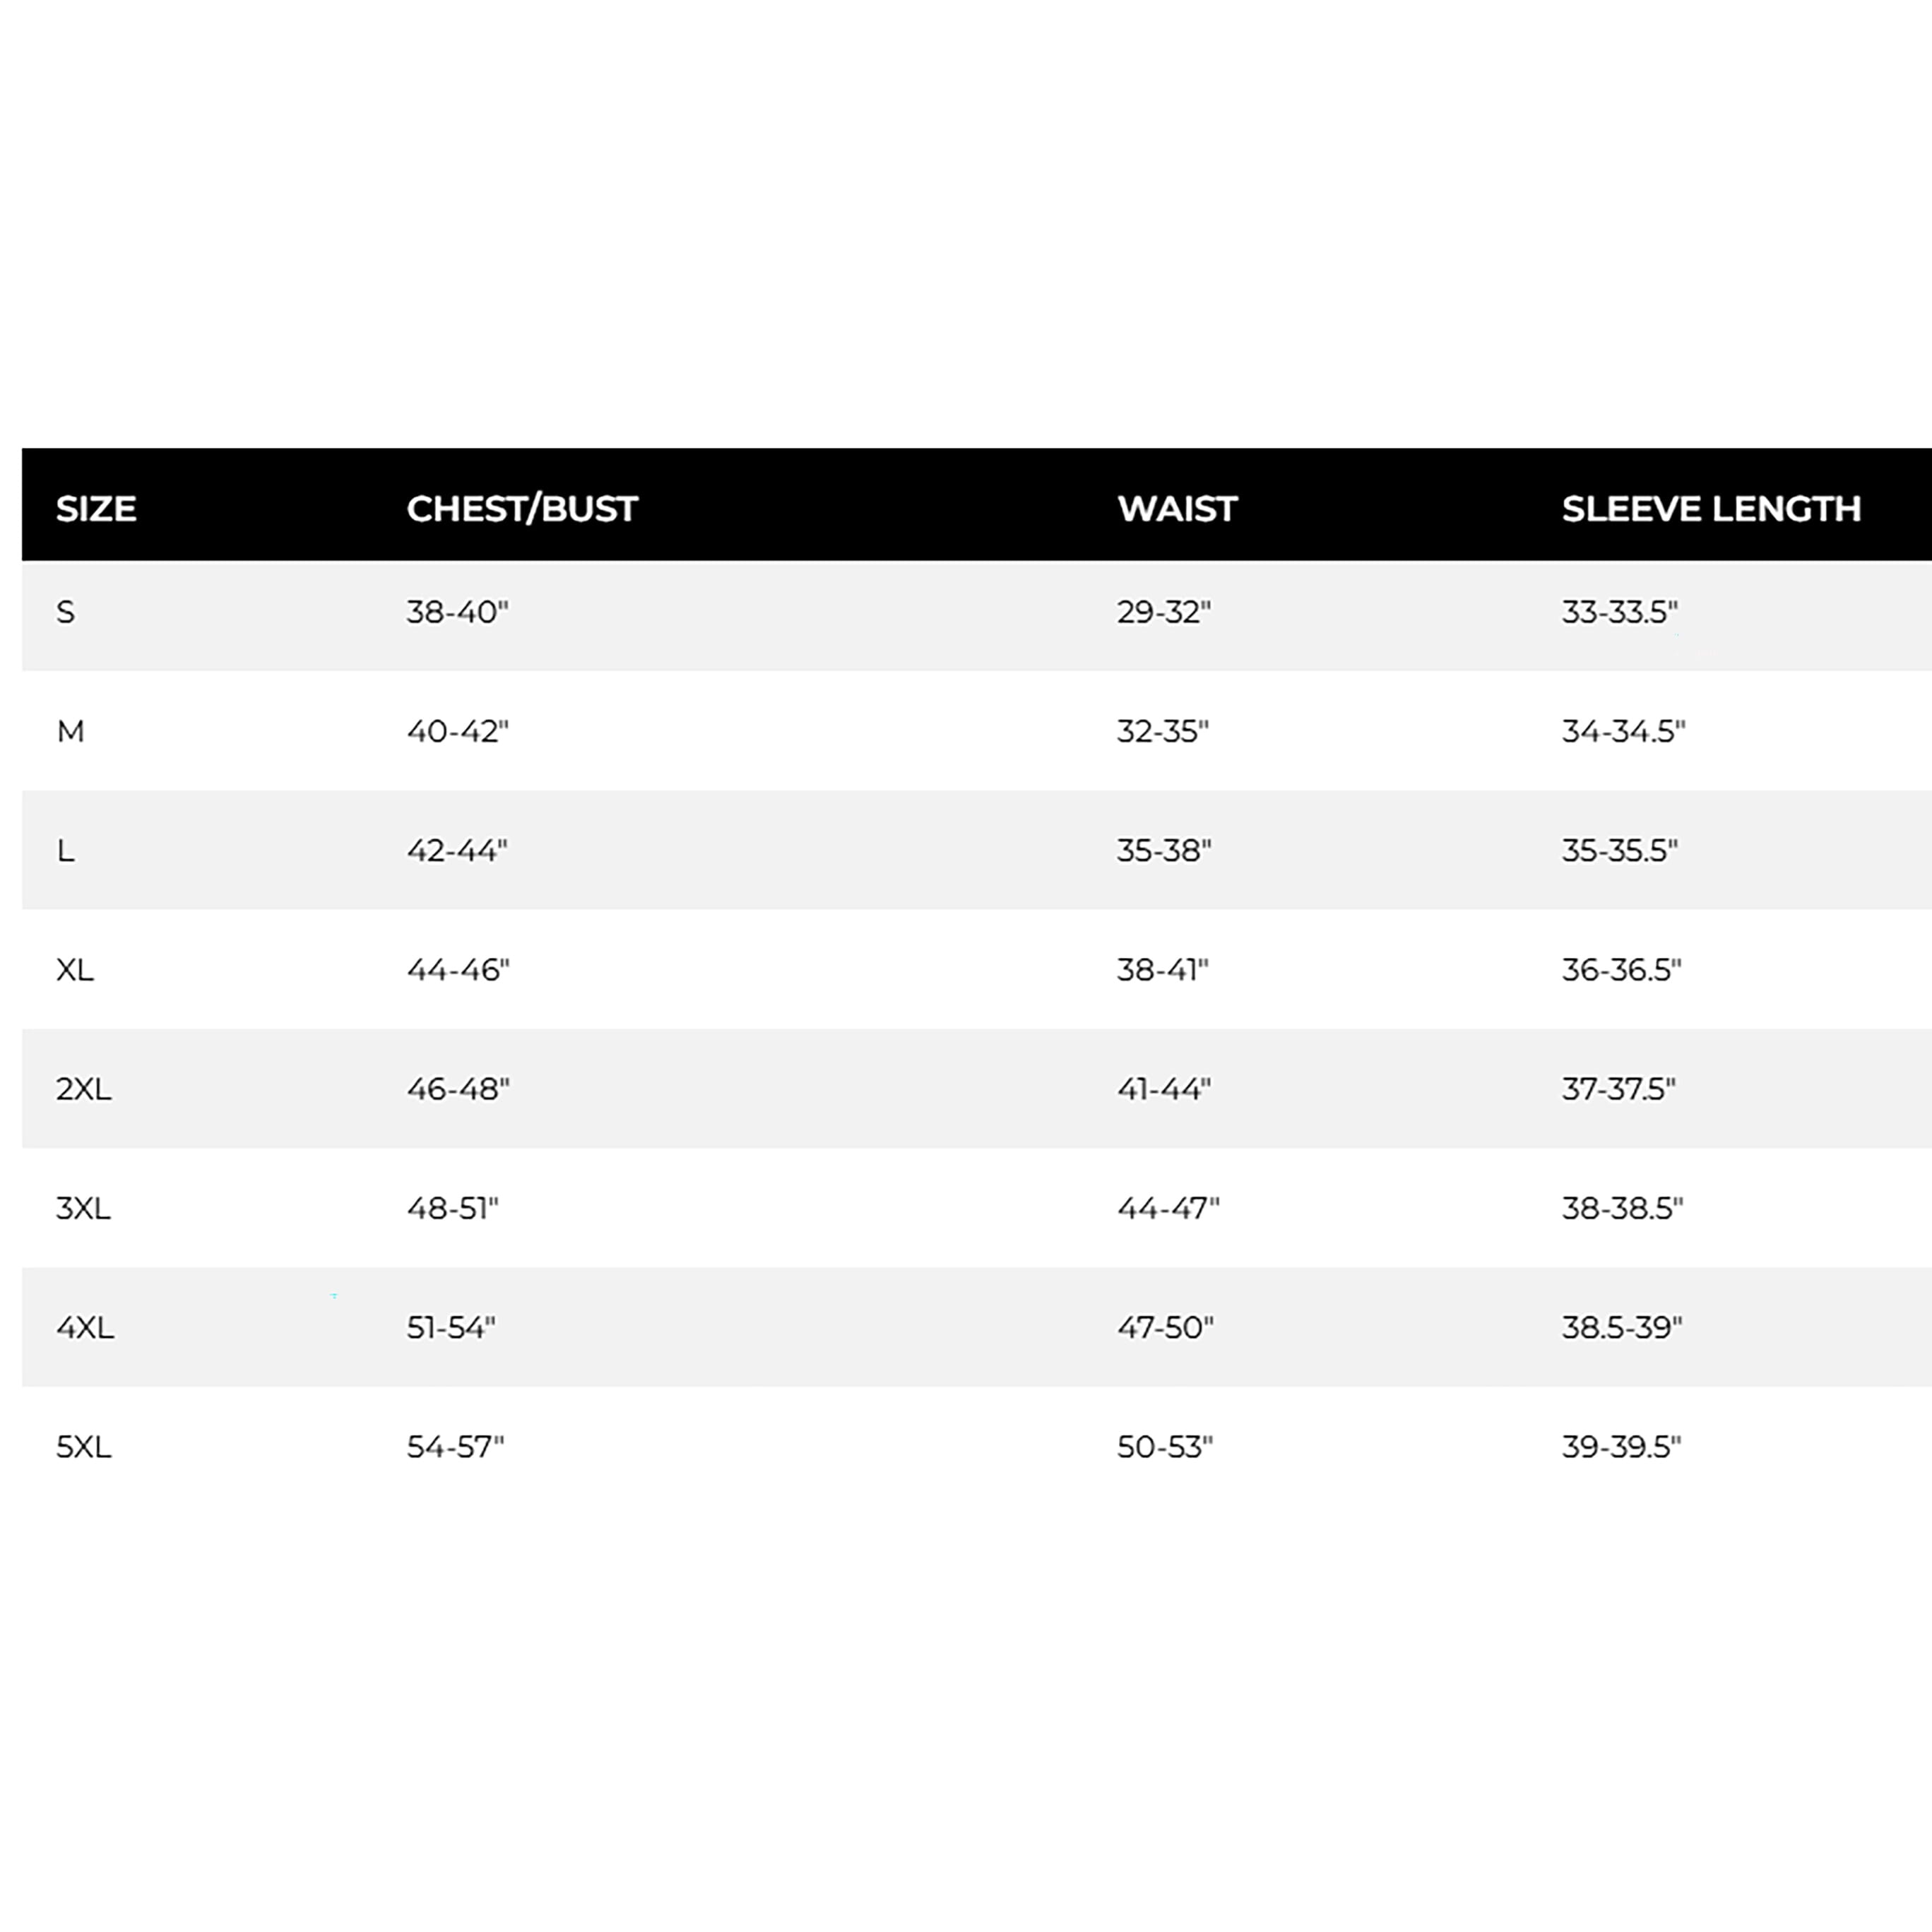This screenshot has width=1932, height=1932.
Task: Select the S size row label
Action: pyautogui.click(x=65, y=612)
